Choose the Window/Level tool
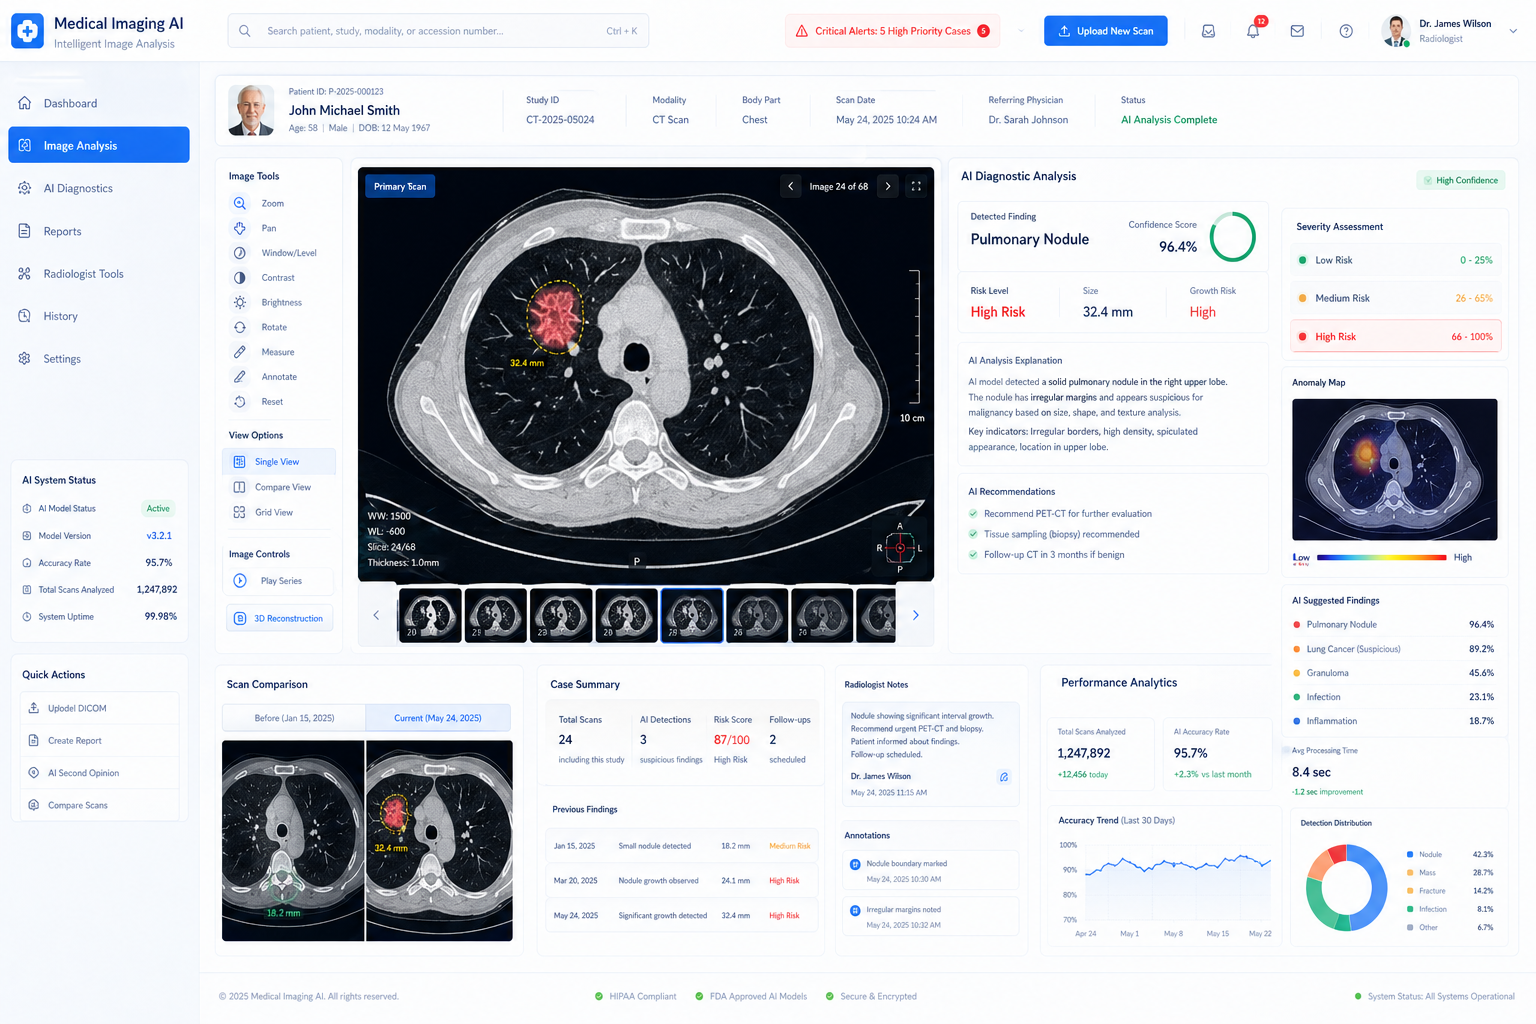The image size is (1536, 1024). tap(275, 253)
